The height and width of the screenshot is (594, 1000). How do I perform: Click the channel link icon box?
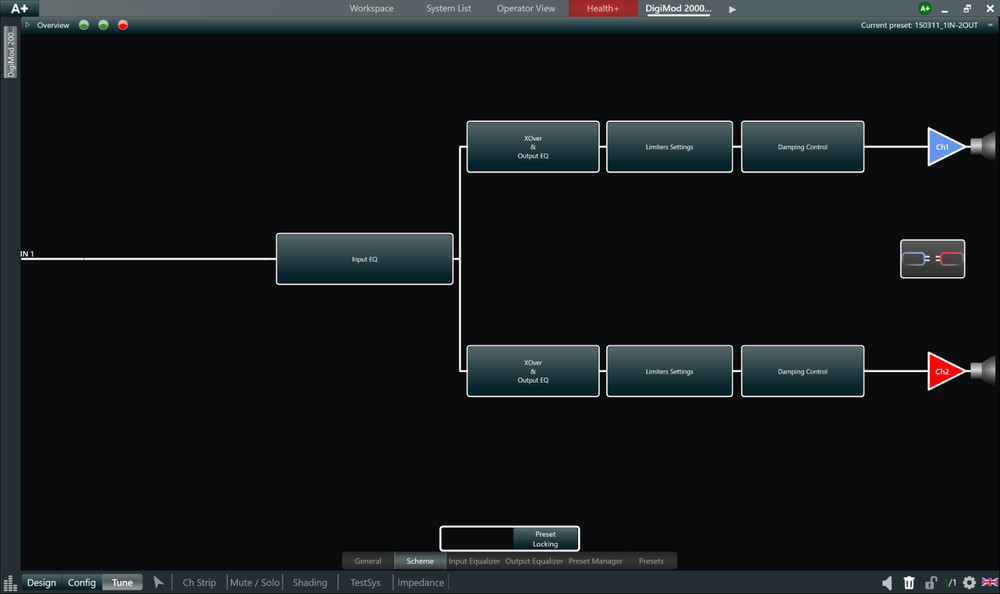pos(932,259)
